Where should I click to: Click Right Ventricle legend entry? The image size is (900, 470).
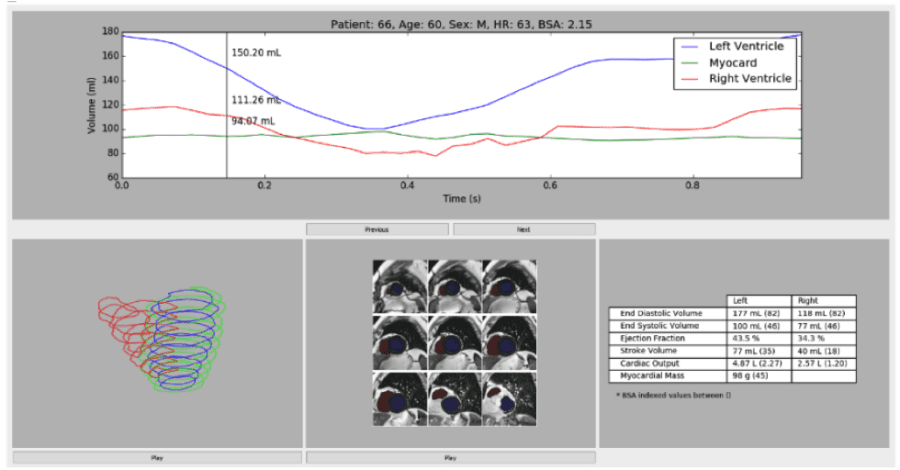click(x=736, y=79)
